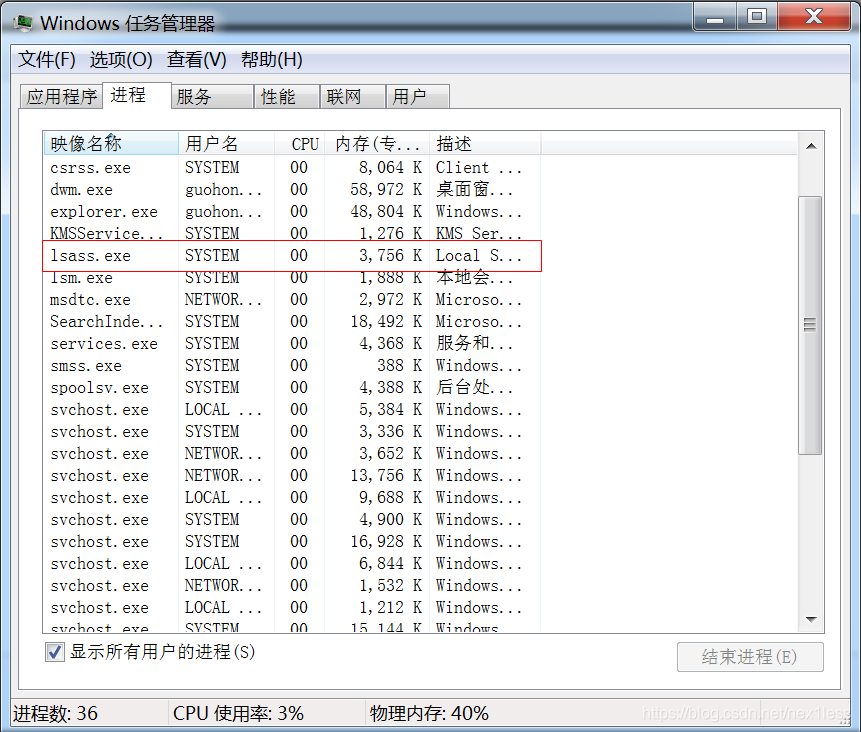The image size is (861, 732).
Task: Open the 查看(V) menu
Action: pyautogui.click(x=196, y=59)
